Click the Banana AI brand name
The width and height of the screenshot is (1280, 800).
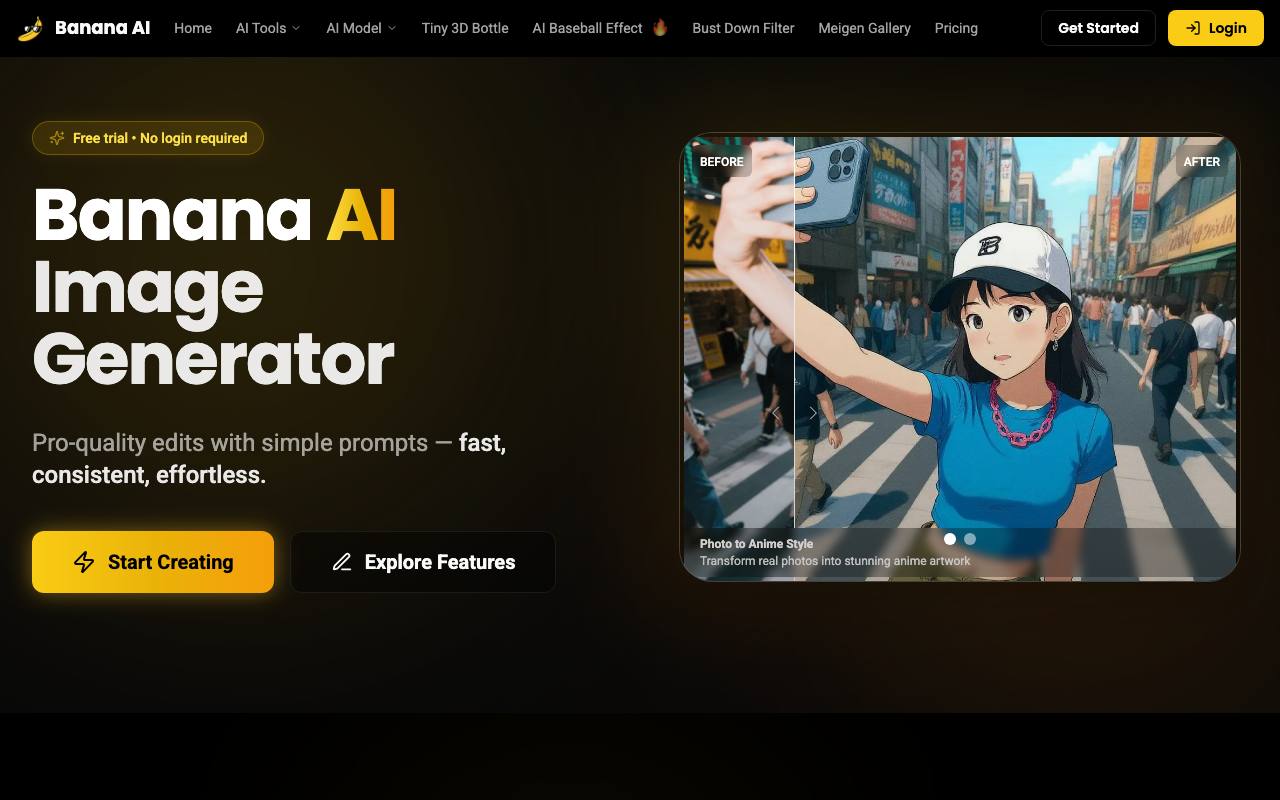coord(102,28)
